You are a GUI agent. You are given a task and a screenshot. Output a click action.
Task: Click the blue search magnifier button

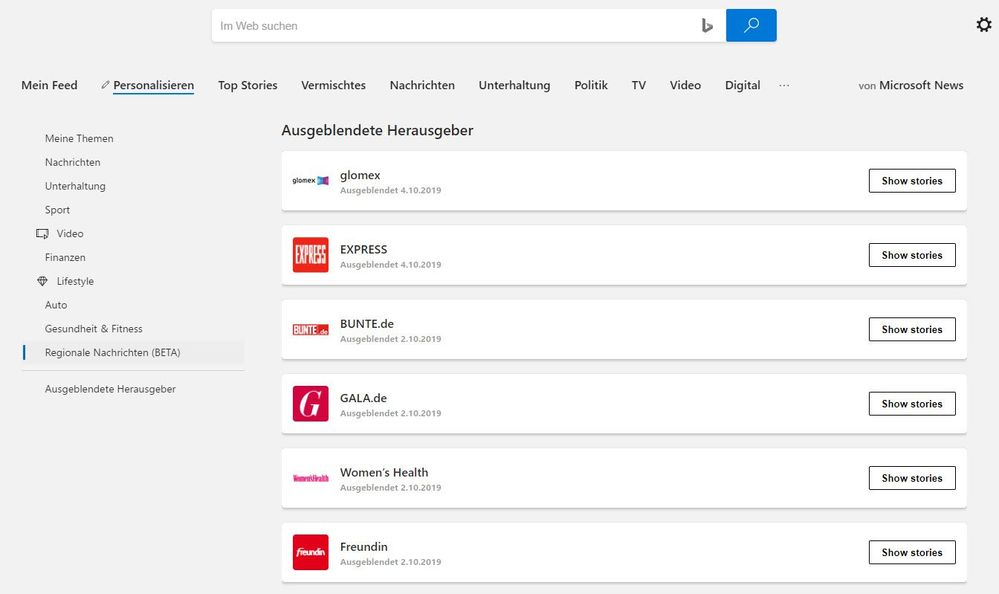pyautogui.click(x=751, y=25)
